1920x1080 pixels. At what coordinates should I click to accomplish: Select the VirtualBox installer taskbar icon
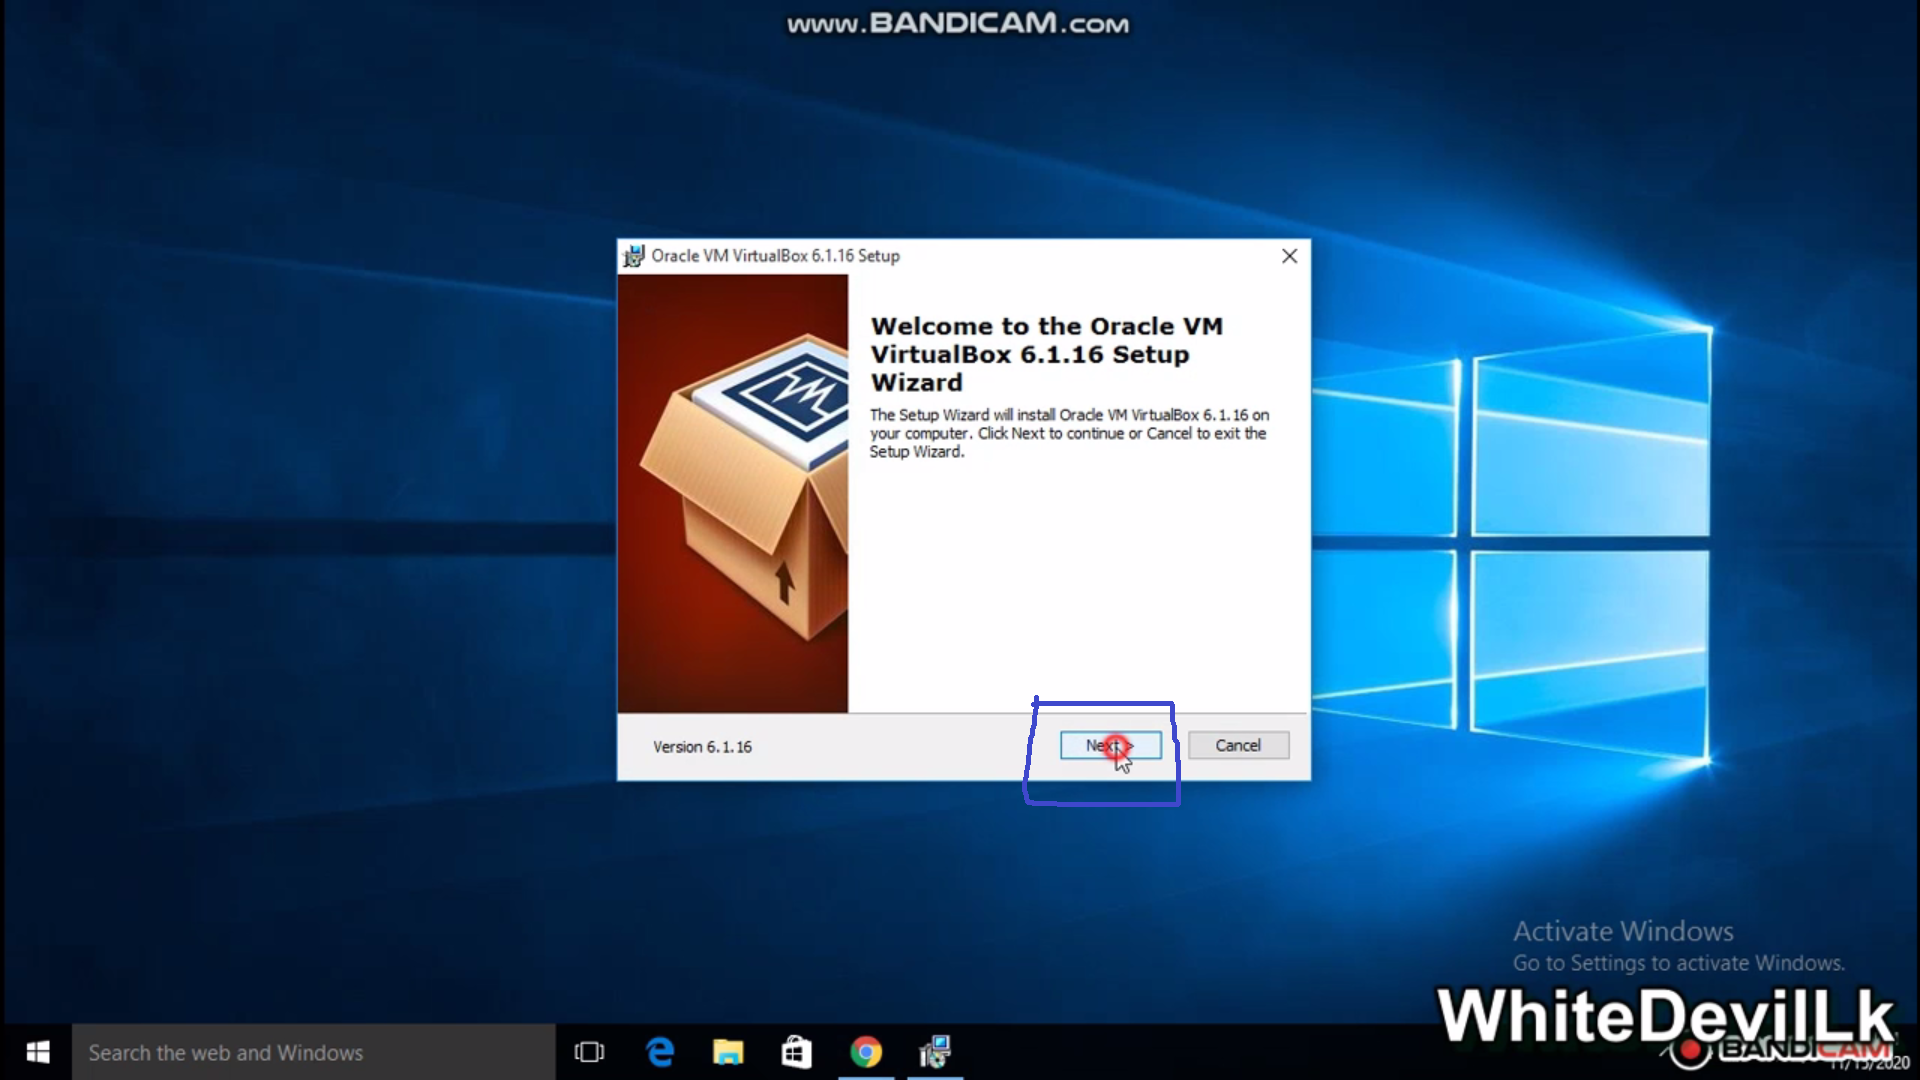click(935, 1052)
